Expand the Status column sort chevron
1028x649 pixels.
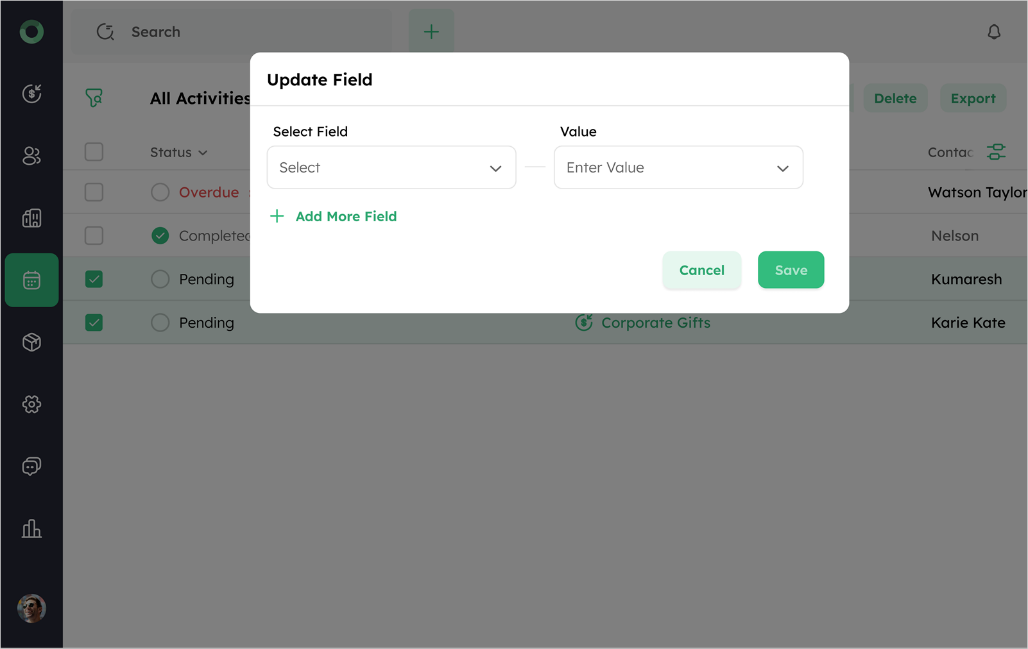coord(203,153)
